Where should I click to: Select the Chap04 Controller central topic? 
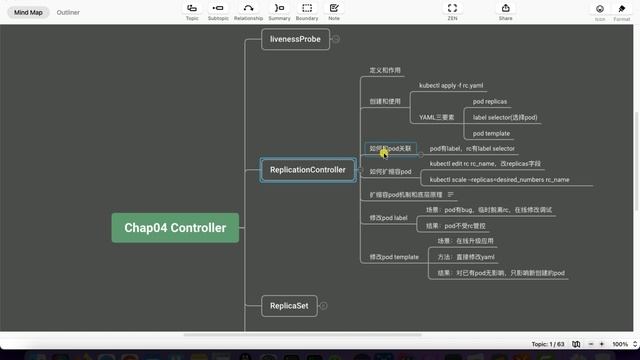(x=175, y=228)
